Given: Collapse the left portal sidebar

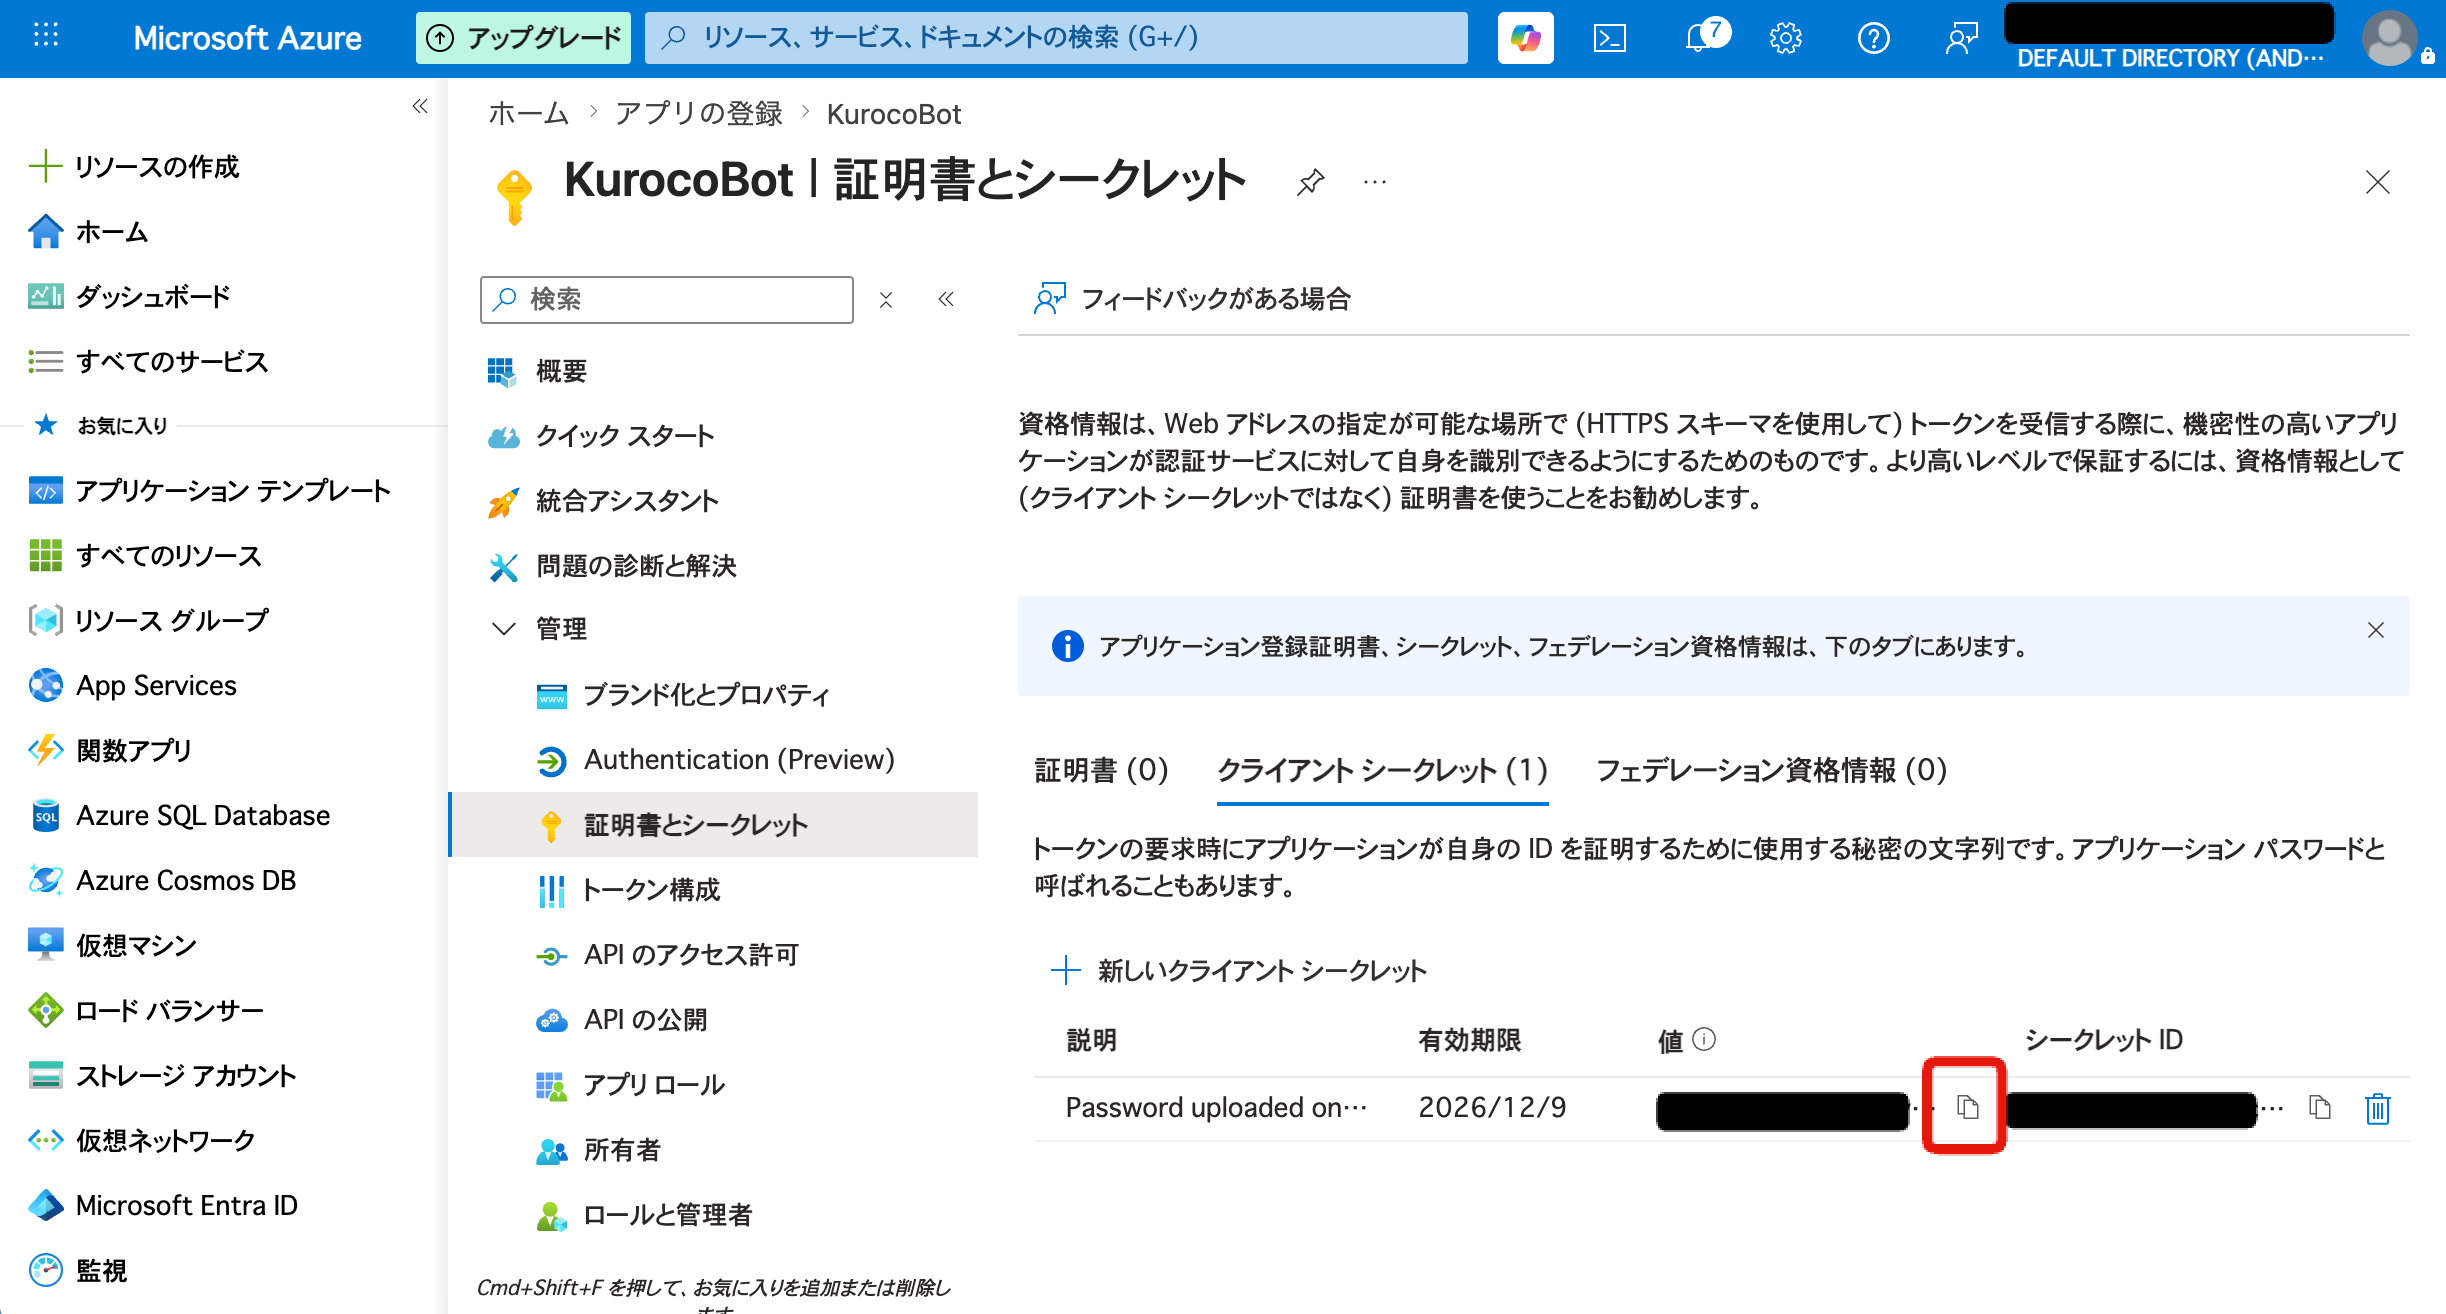Looking at the screenshot, I should (x=420, y=106).
